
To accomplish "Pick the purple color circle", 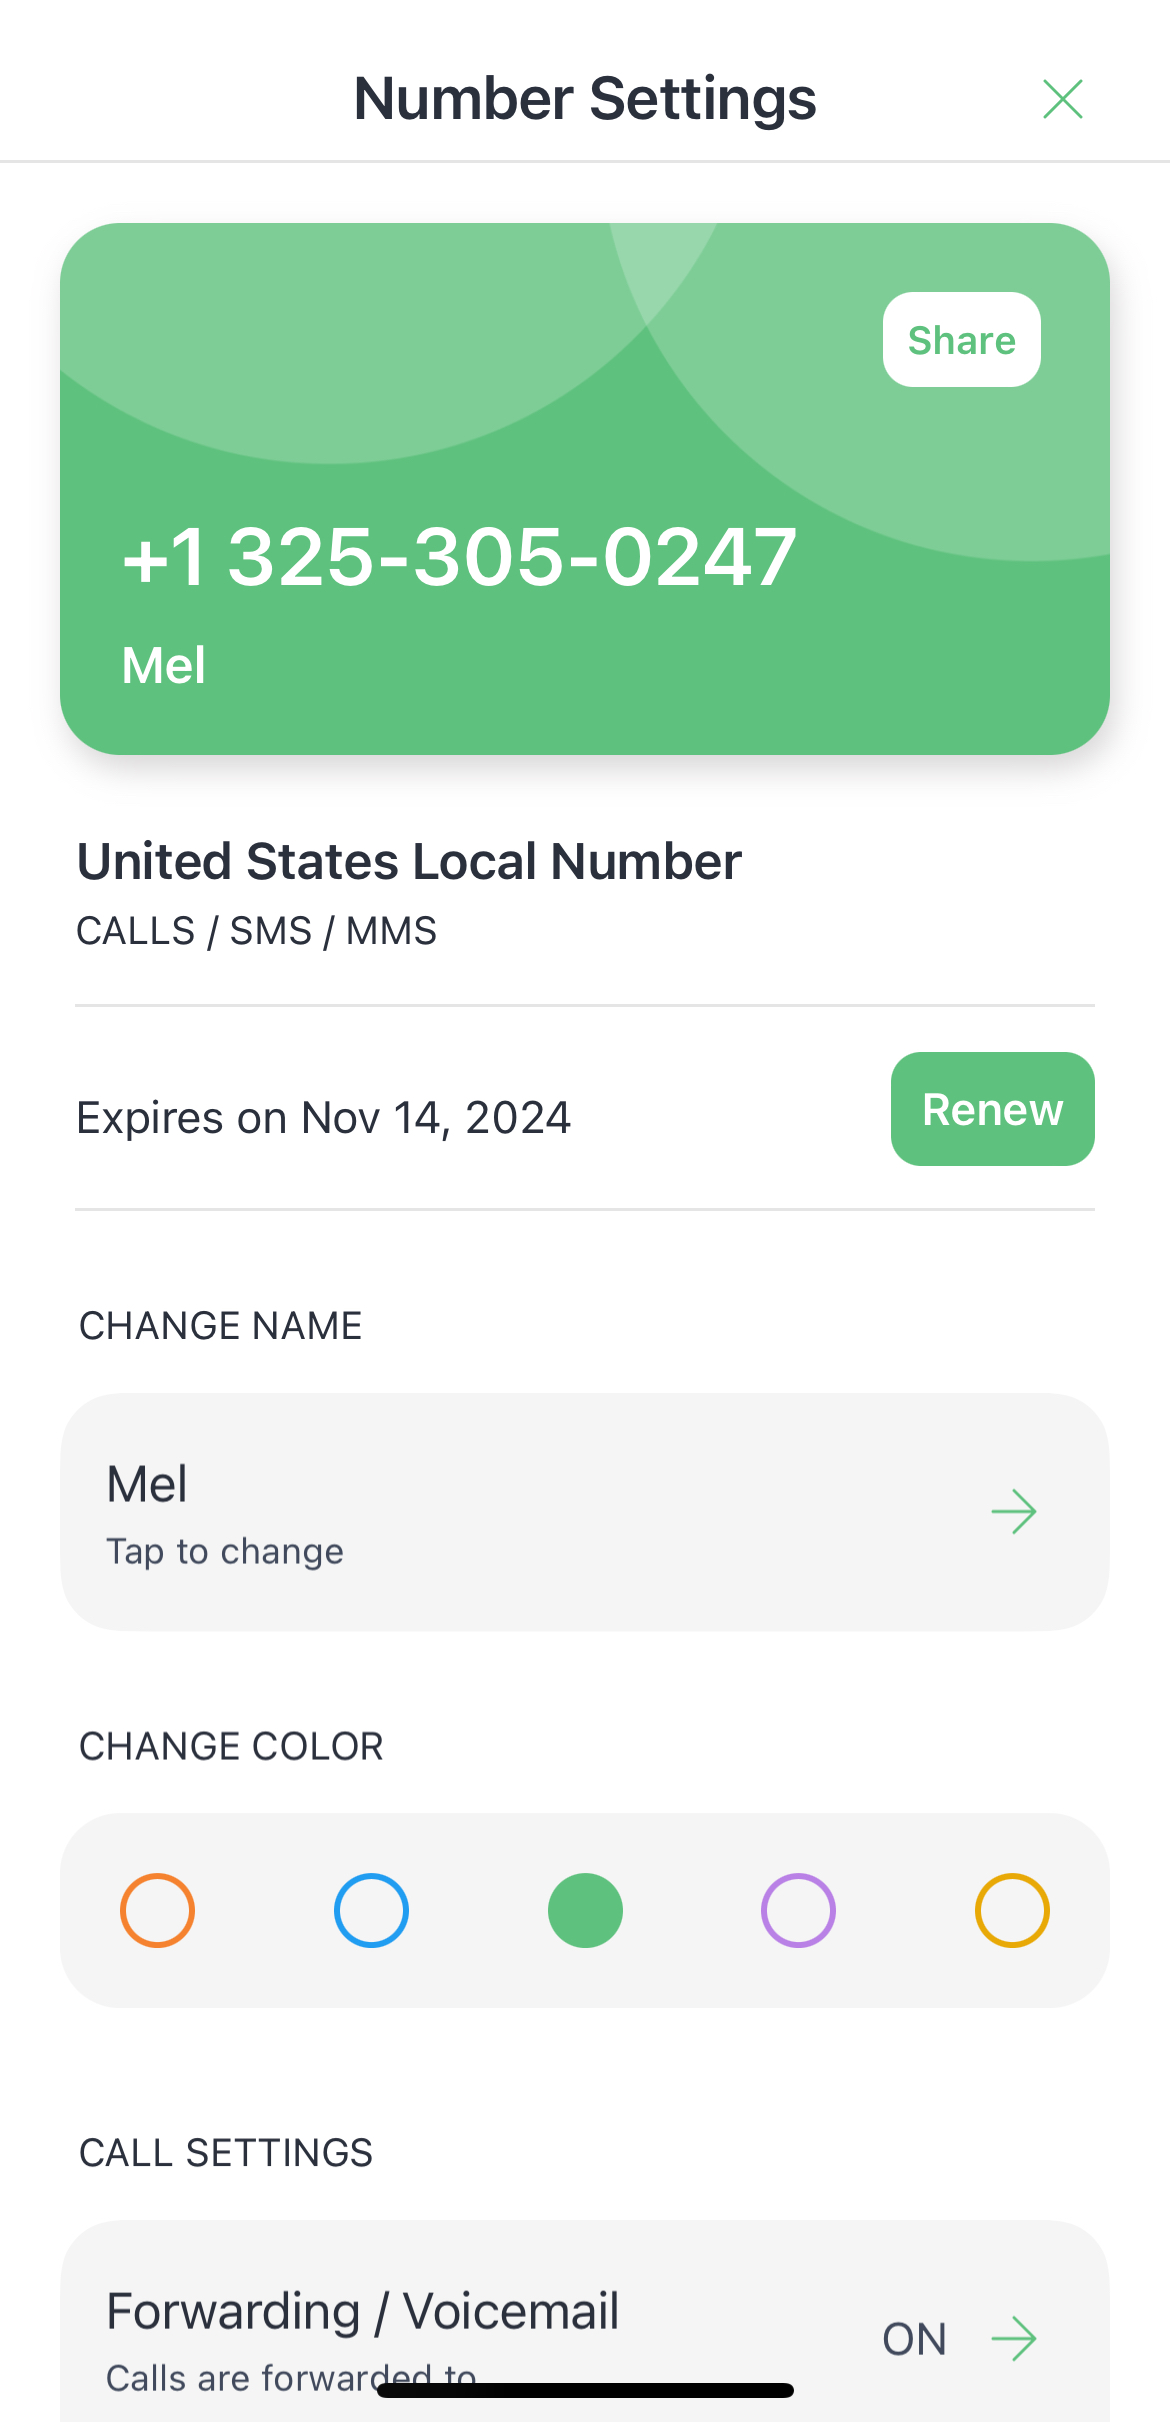I will (798, 1910).
